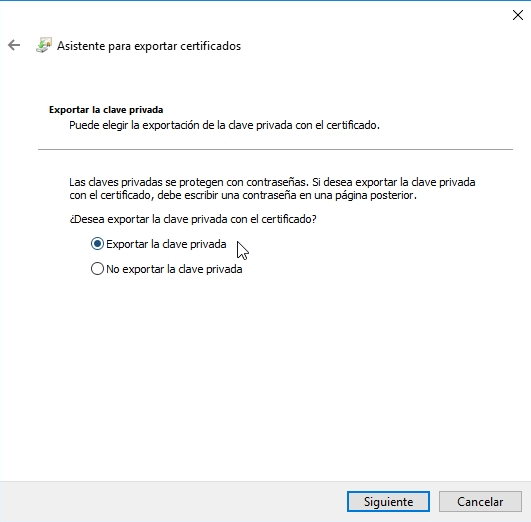Abort the export using Cancelar
Screen dimensions: 531x522
(480, 502)
